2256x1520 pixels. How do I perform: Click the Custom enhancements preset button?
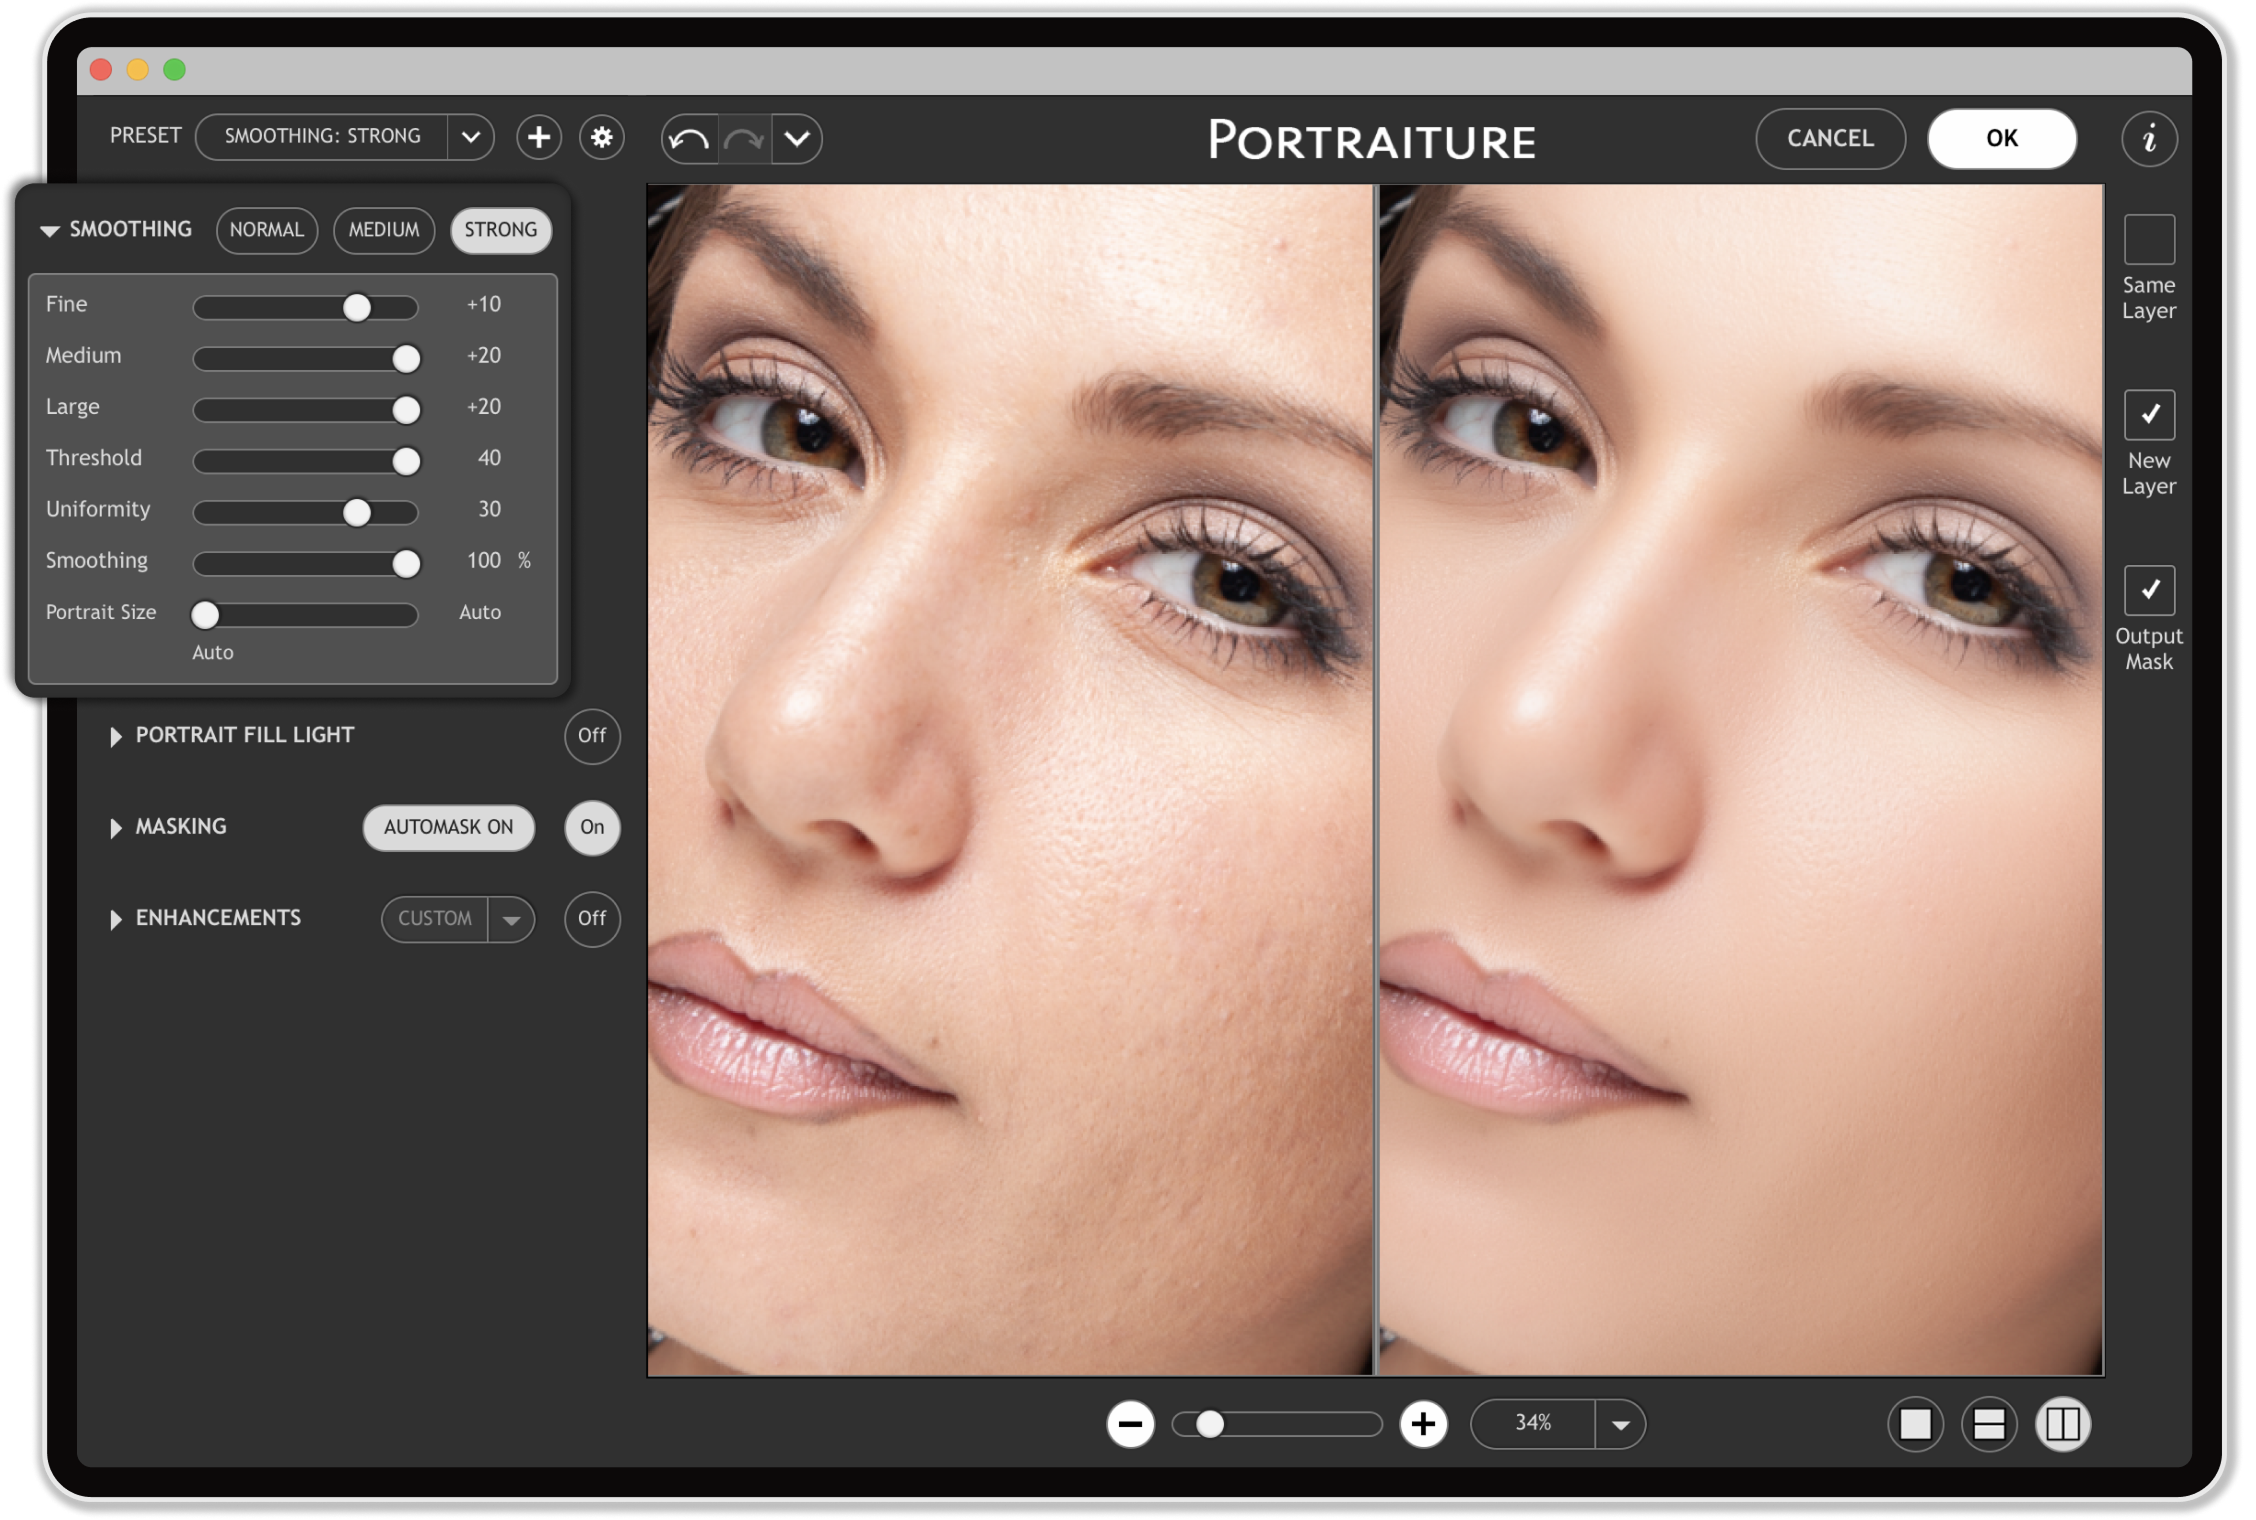tap(435, 919)
